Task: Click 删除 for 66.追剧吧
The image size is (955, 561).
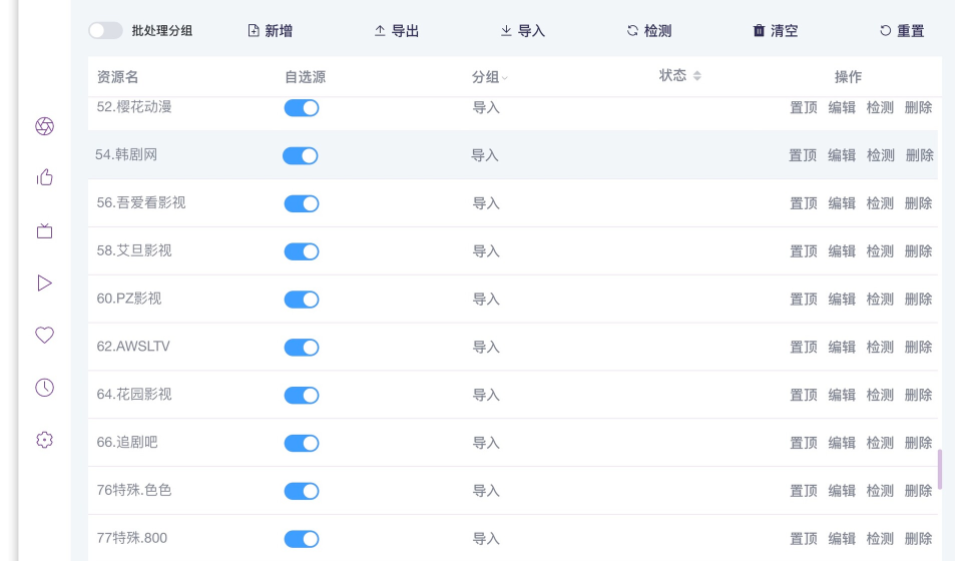Action: click(x=918, y=443)
